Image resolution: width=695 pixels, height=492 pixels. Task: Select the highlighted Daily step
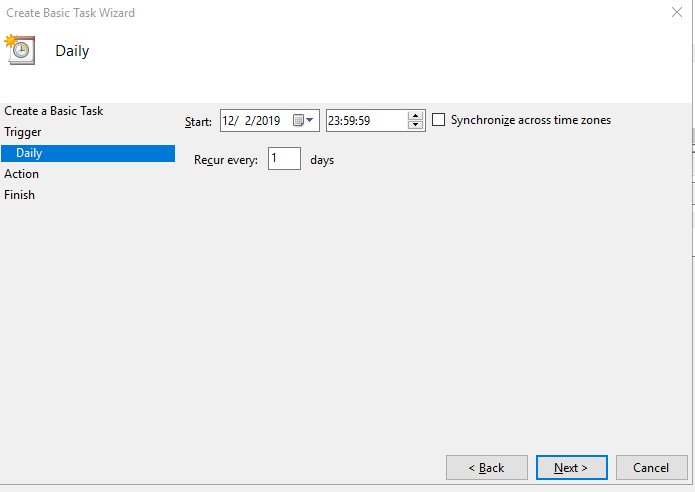pos(30,153)
